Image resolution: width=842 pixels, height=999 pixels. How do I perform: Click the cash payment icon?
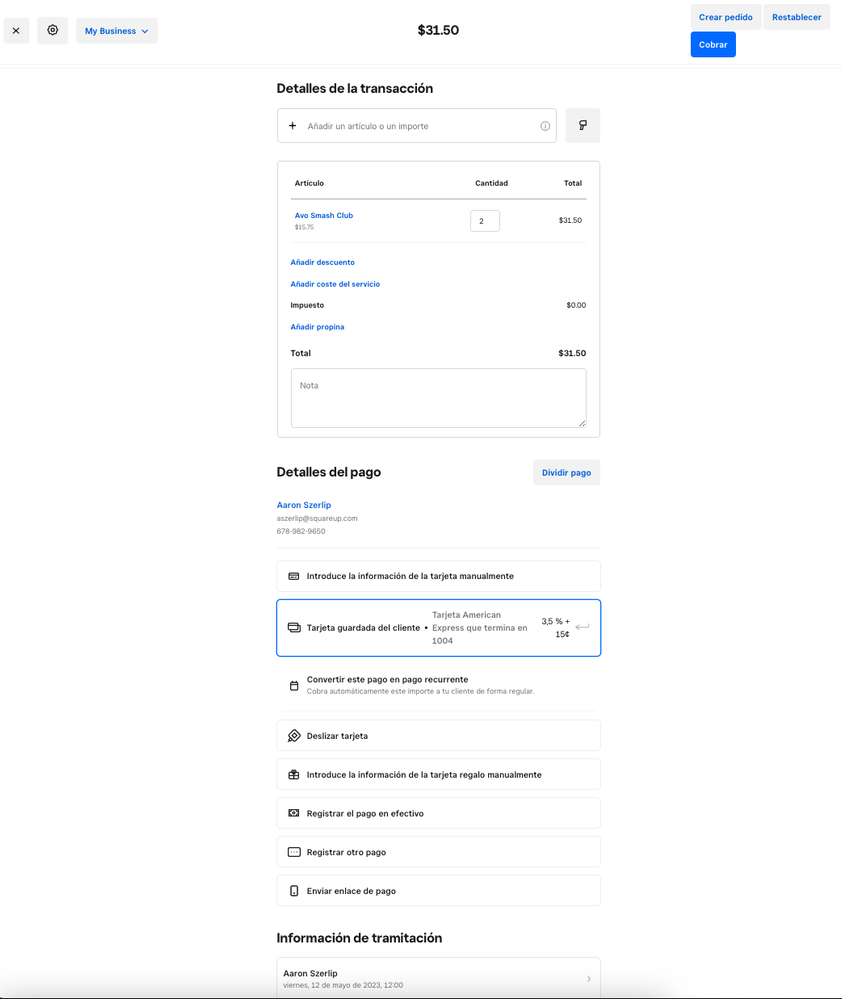294,814
